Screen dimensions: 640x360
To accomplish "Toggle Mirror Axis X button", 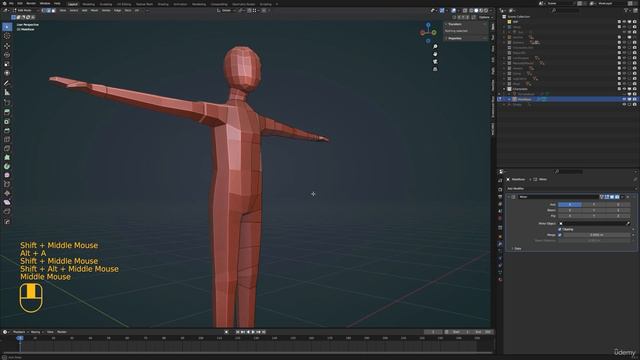I will pos(569,204).
